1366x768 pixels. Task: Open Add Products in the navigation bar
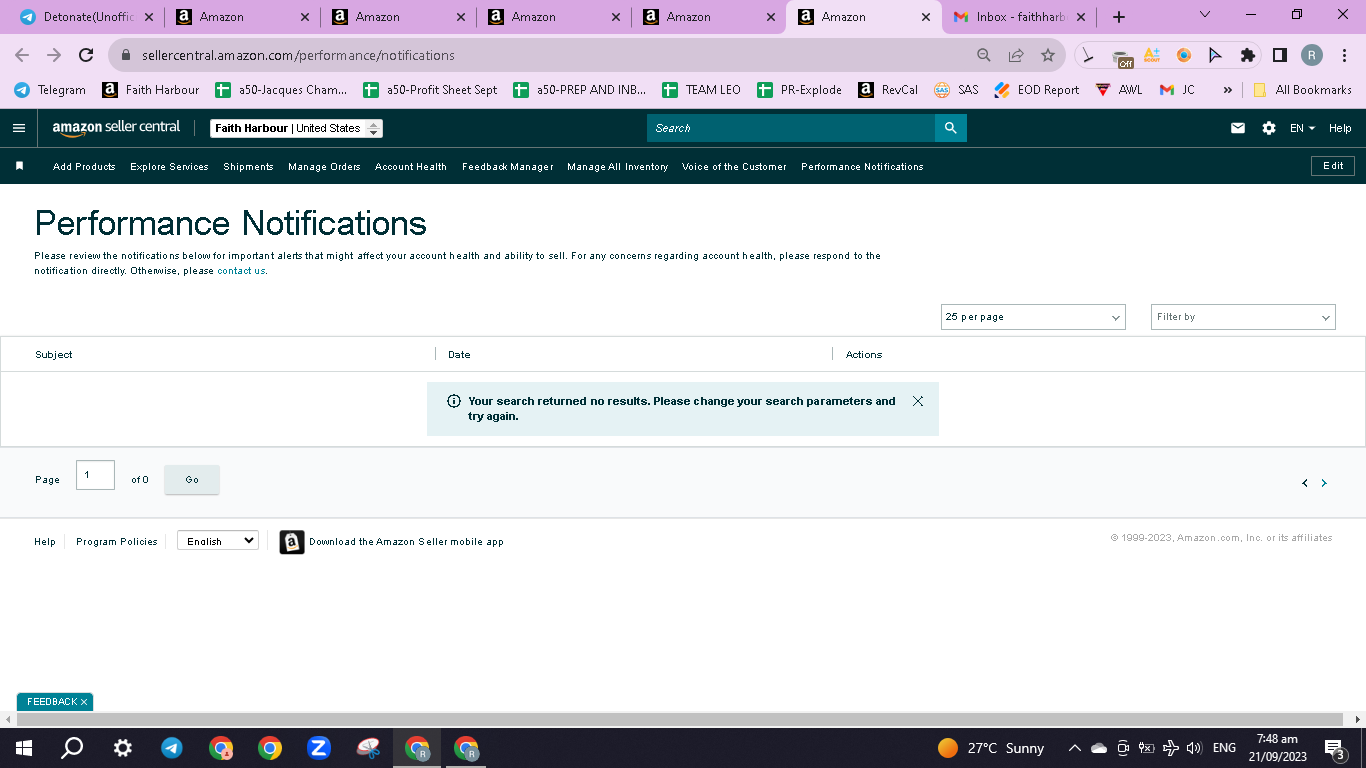click(x=84, y=167)
